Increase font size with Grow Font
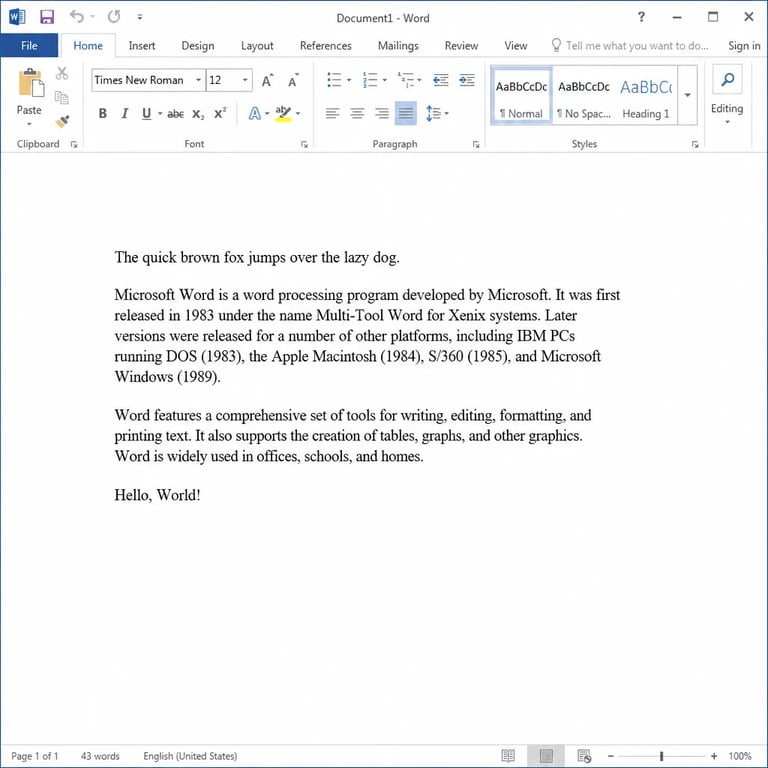The image size is (768, 768). click(267, 80)
